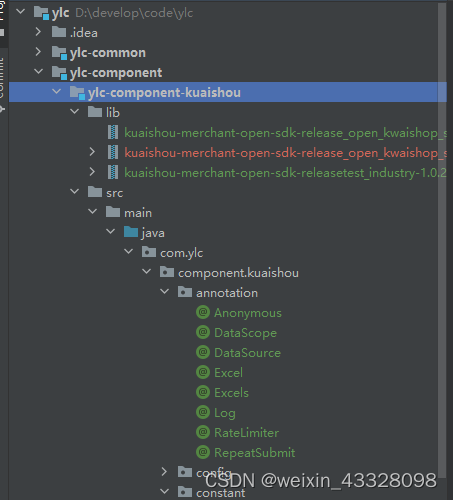This screenshot has height=500, width=453.
Task: Click the Log annotation icon
Action: point(203,412)
